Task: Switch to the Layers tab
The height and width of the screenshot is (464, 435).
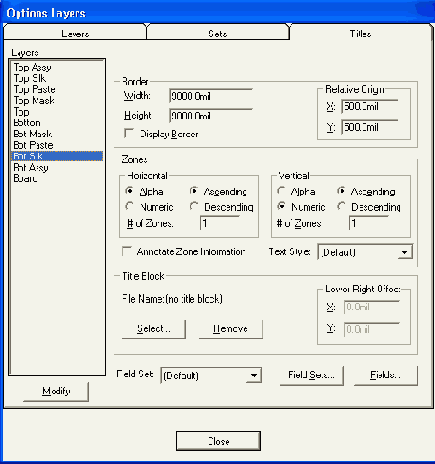Action: 75,33
